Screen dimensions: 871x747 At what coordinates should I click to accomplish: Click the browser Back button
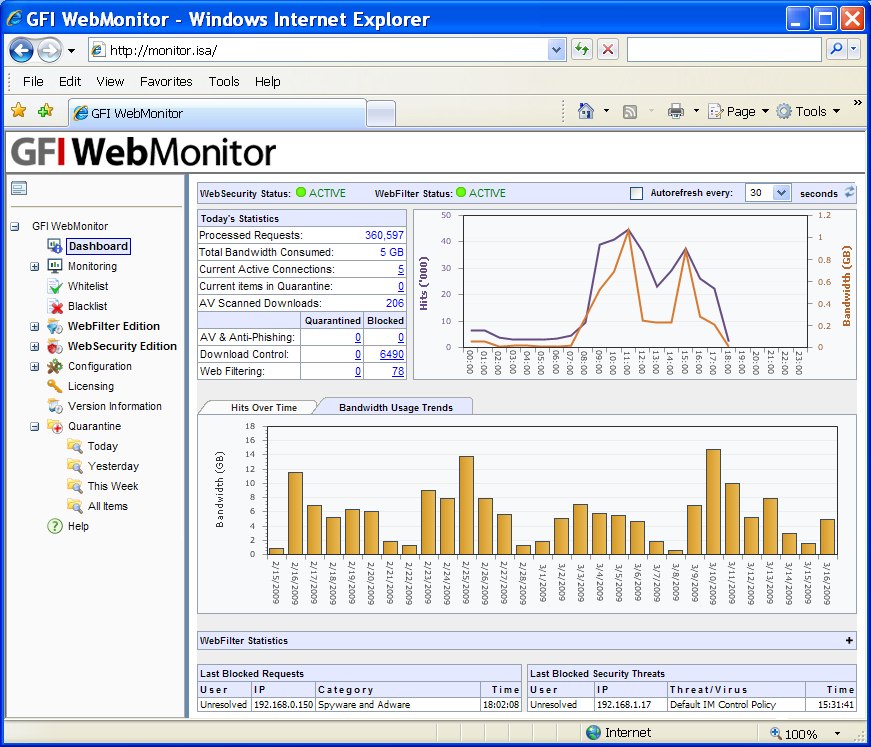tap(21, 51)
